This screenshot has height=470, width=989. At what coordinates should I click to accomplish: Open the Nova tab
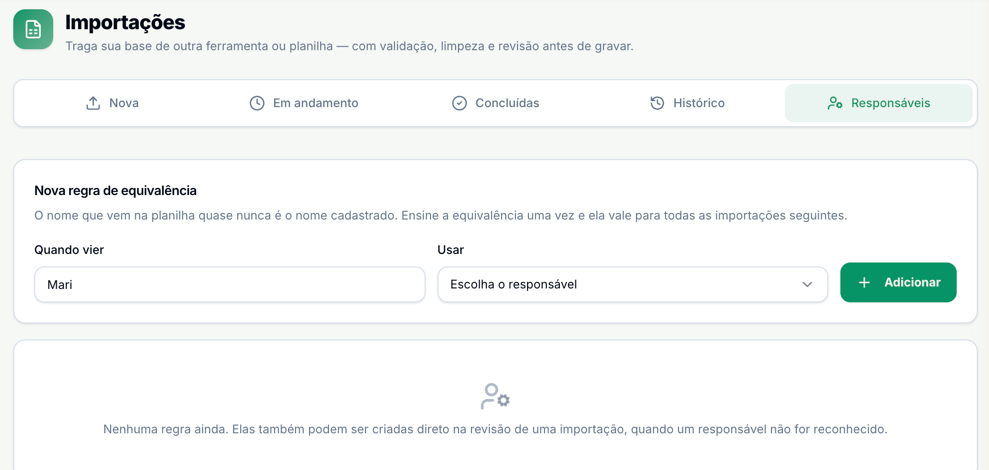pyautogui.click(x=112, y=103)
